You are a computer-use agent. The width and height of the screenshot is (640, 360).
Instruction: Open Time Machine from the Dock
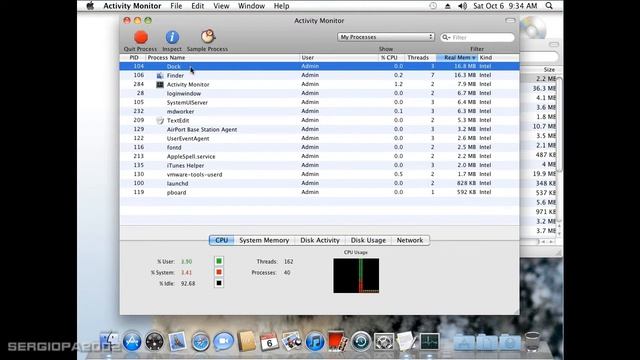point(361,342)
